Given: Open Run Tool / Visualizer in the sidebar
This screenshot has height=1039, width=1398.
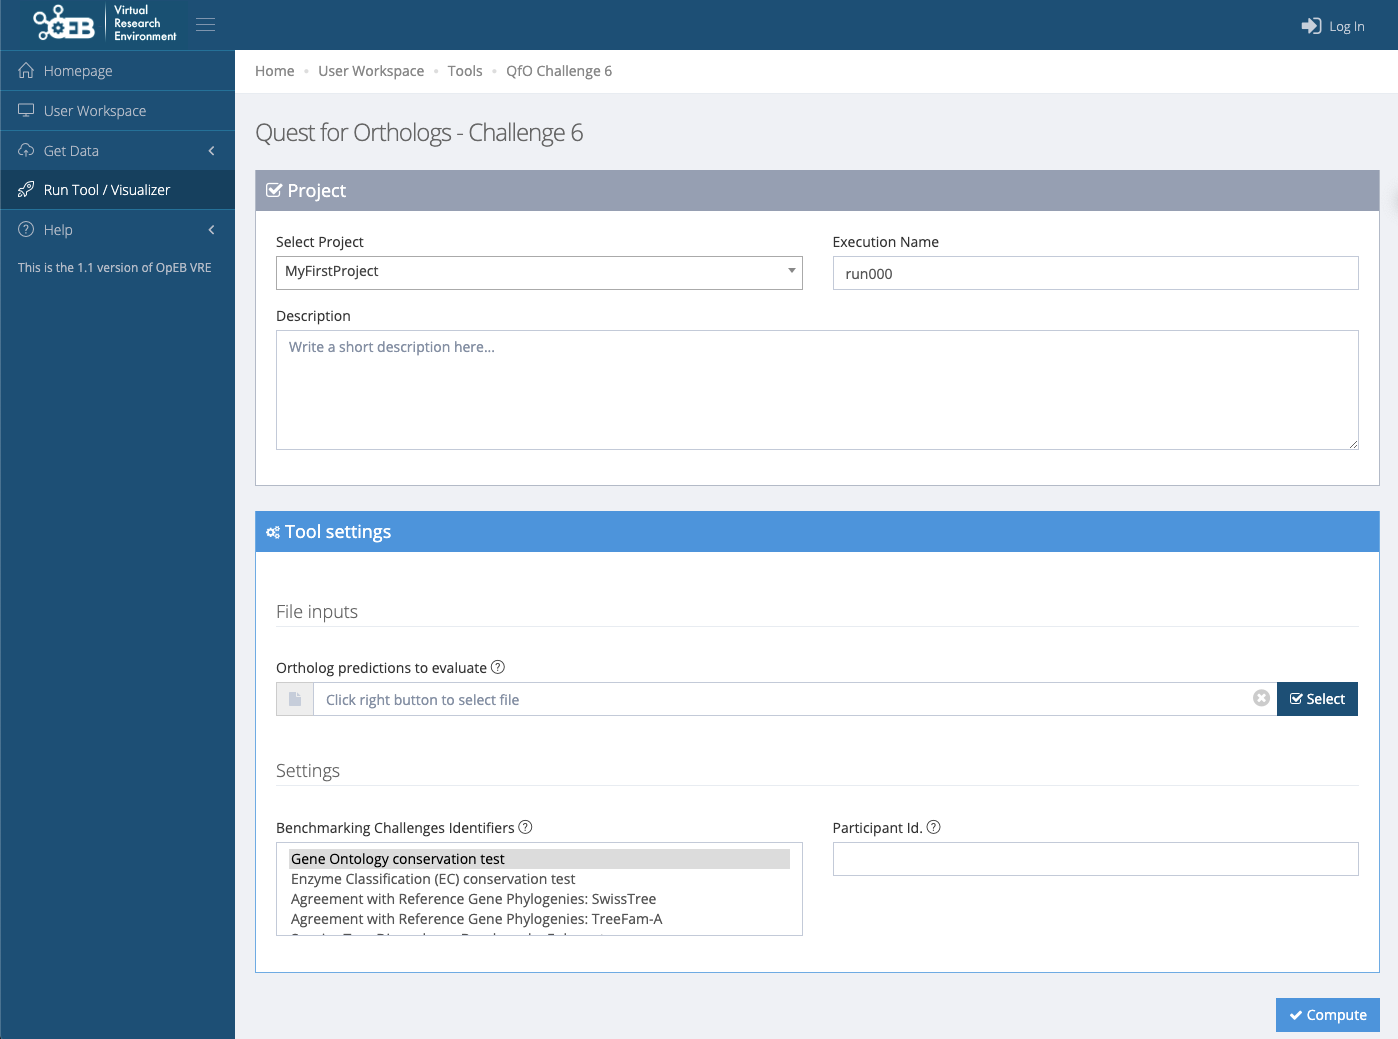Looking at the screenshot, I should (x=118, y=190).
